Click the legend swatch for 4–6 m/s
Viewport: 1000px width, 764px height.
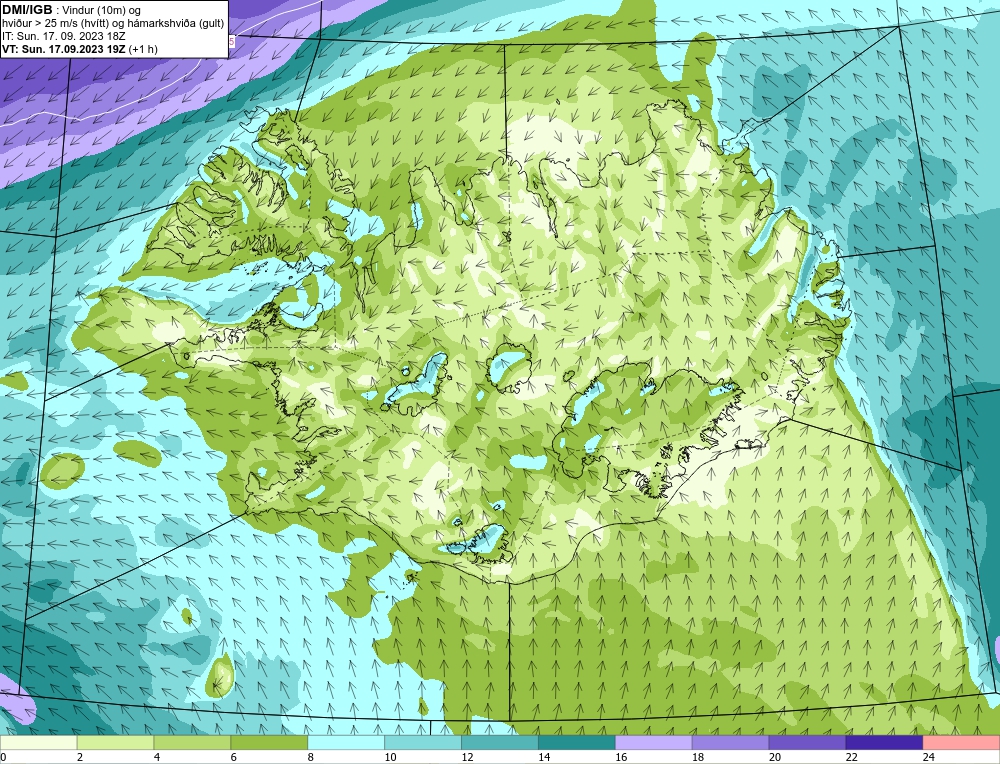click(x=192, y=742)
